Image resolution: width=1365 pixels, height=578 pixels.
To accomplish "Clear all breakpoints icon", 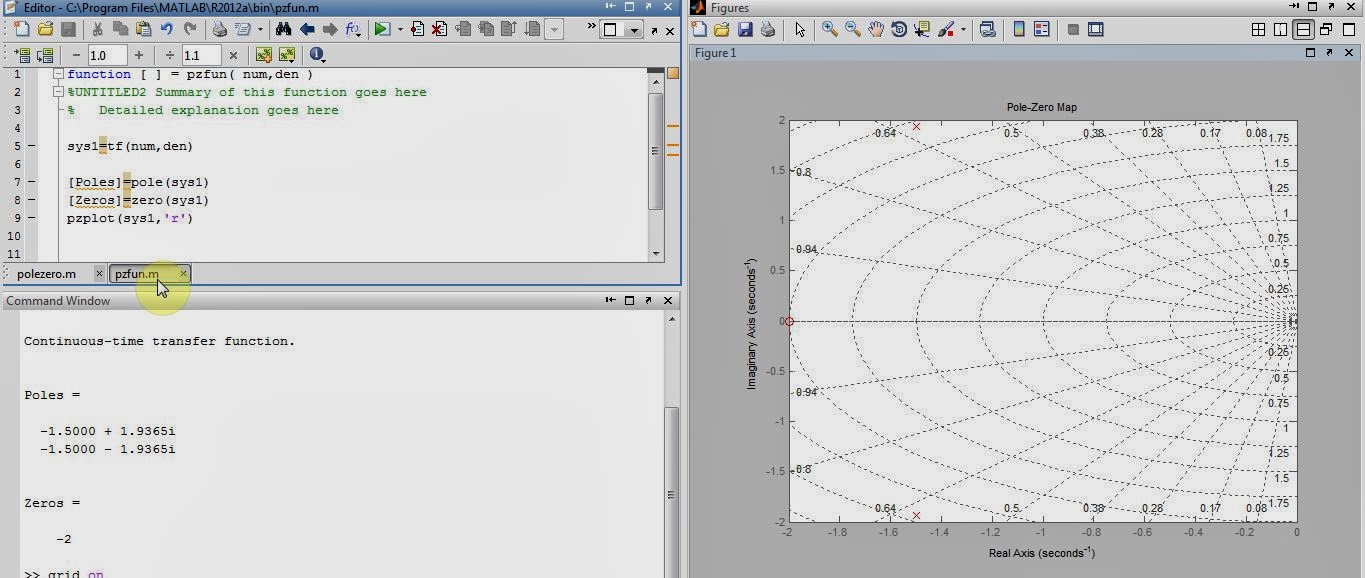I will 439,29.
